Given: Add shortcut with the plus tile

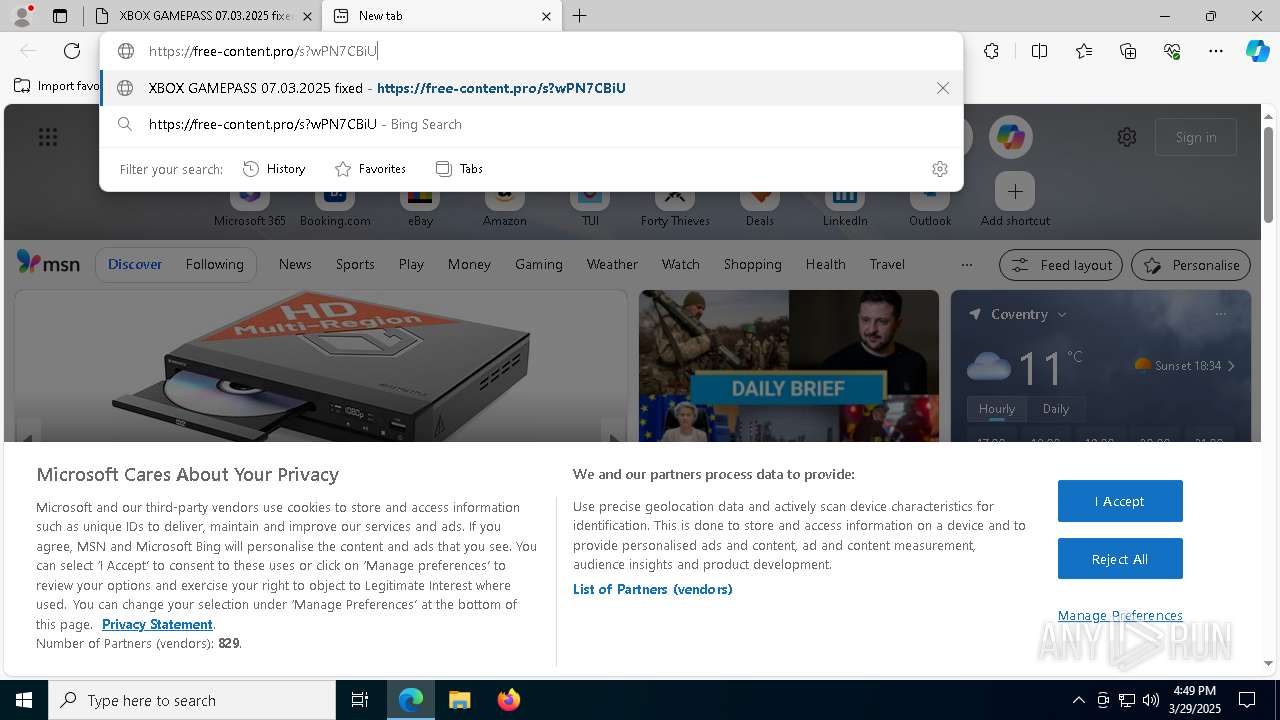Looking at the screenshot, I should 1015,191.
